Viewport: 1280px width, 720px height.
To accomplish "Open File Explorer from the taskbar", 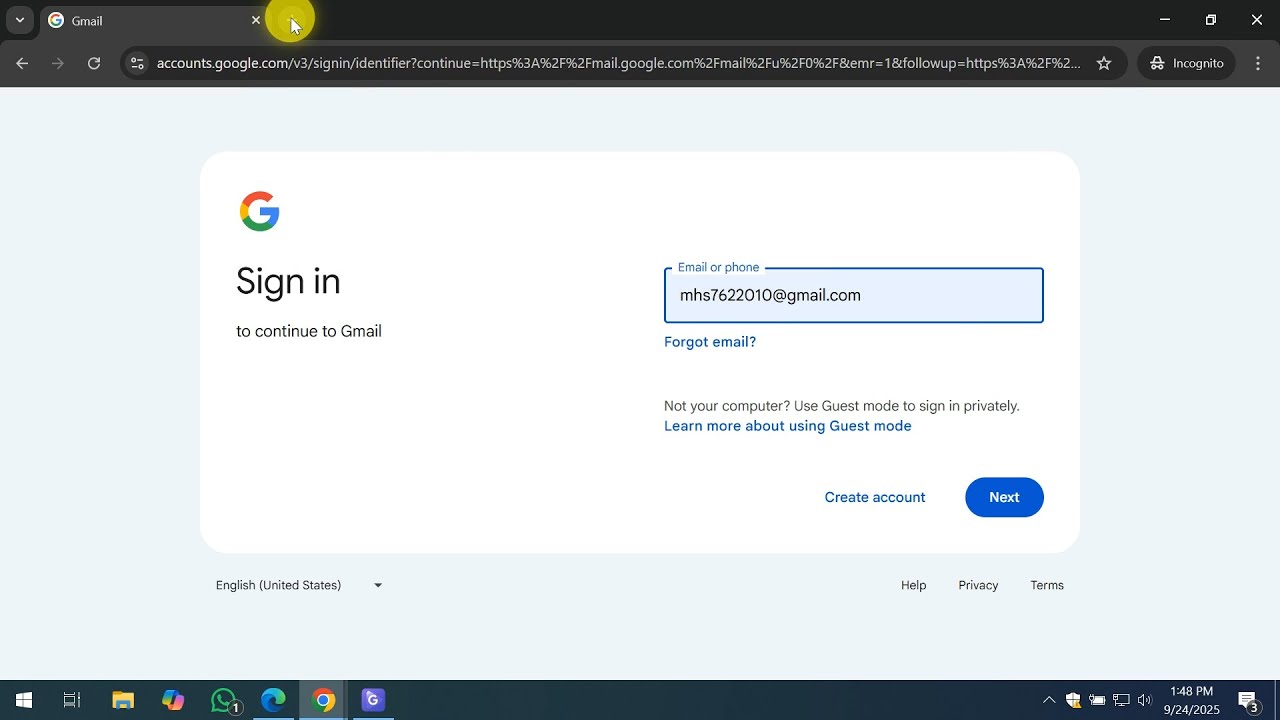I will click(123, 700).
